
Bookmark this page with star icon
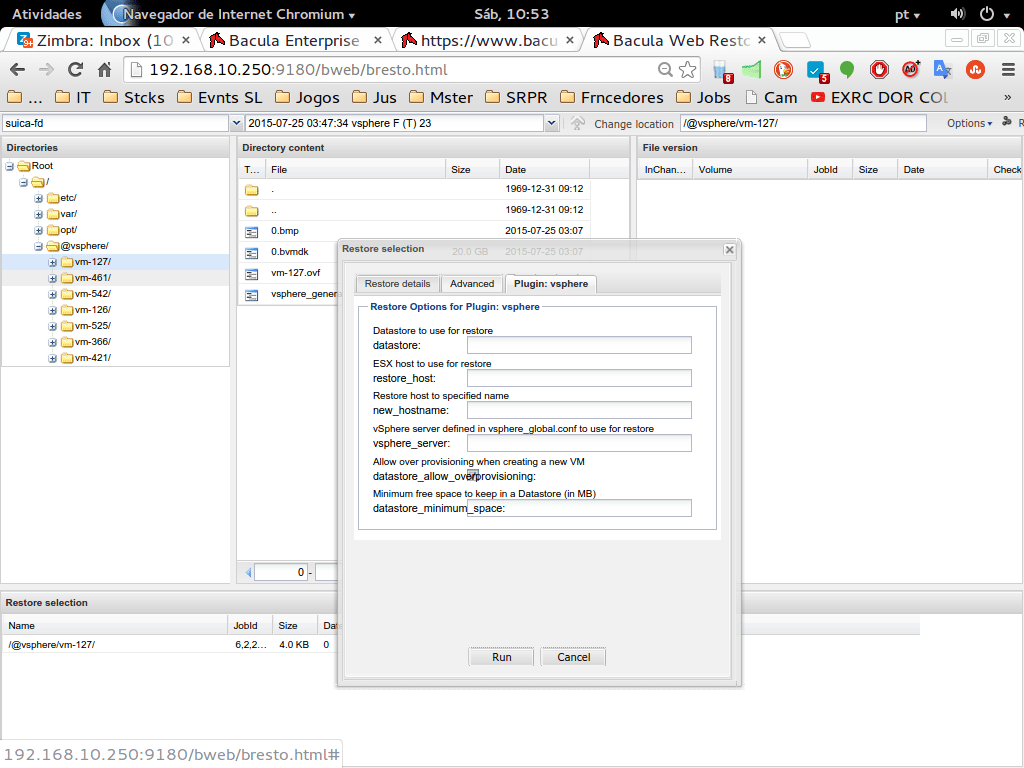[x=688, y=69]
